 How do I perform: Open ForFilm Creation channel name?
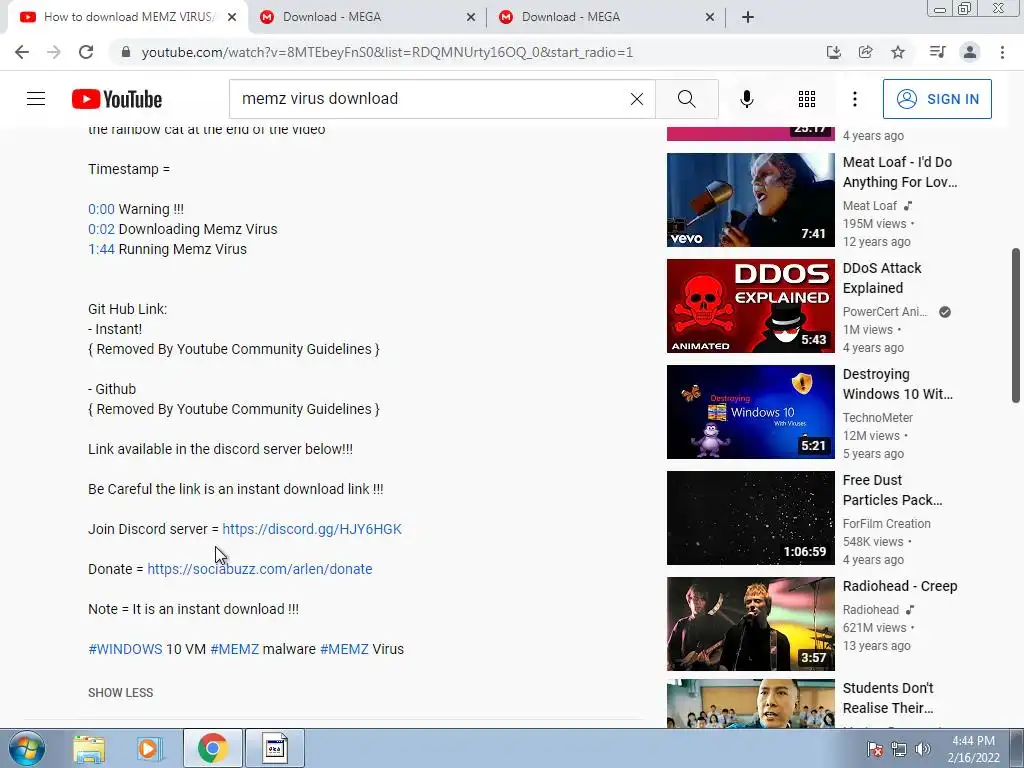tap(887, 524)
